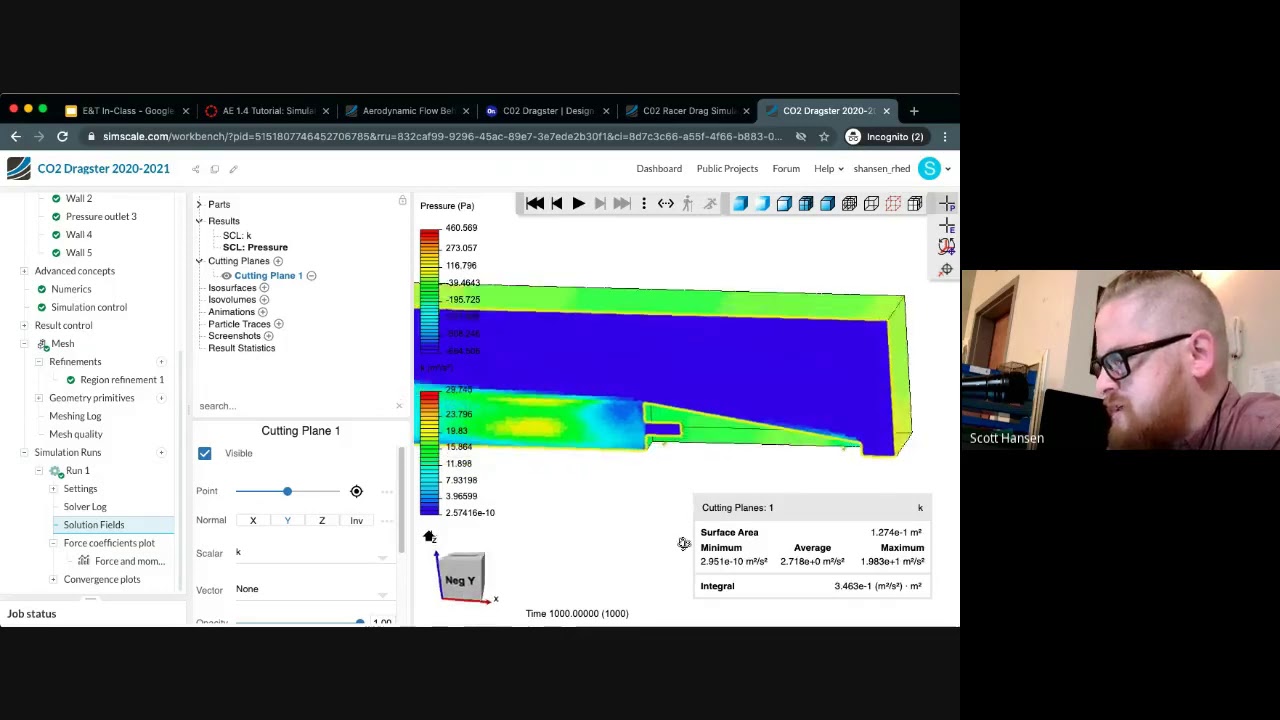Image resolution: width=1280 pixels, height=720 pixels.
Task: Set cutting plane normal to Z
Action: [x=322, y=521]
